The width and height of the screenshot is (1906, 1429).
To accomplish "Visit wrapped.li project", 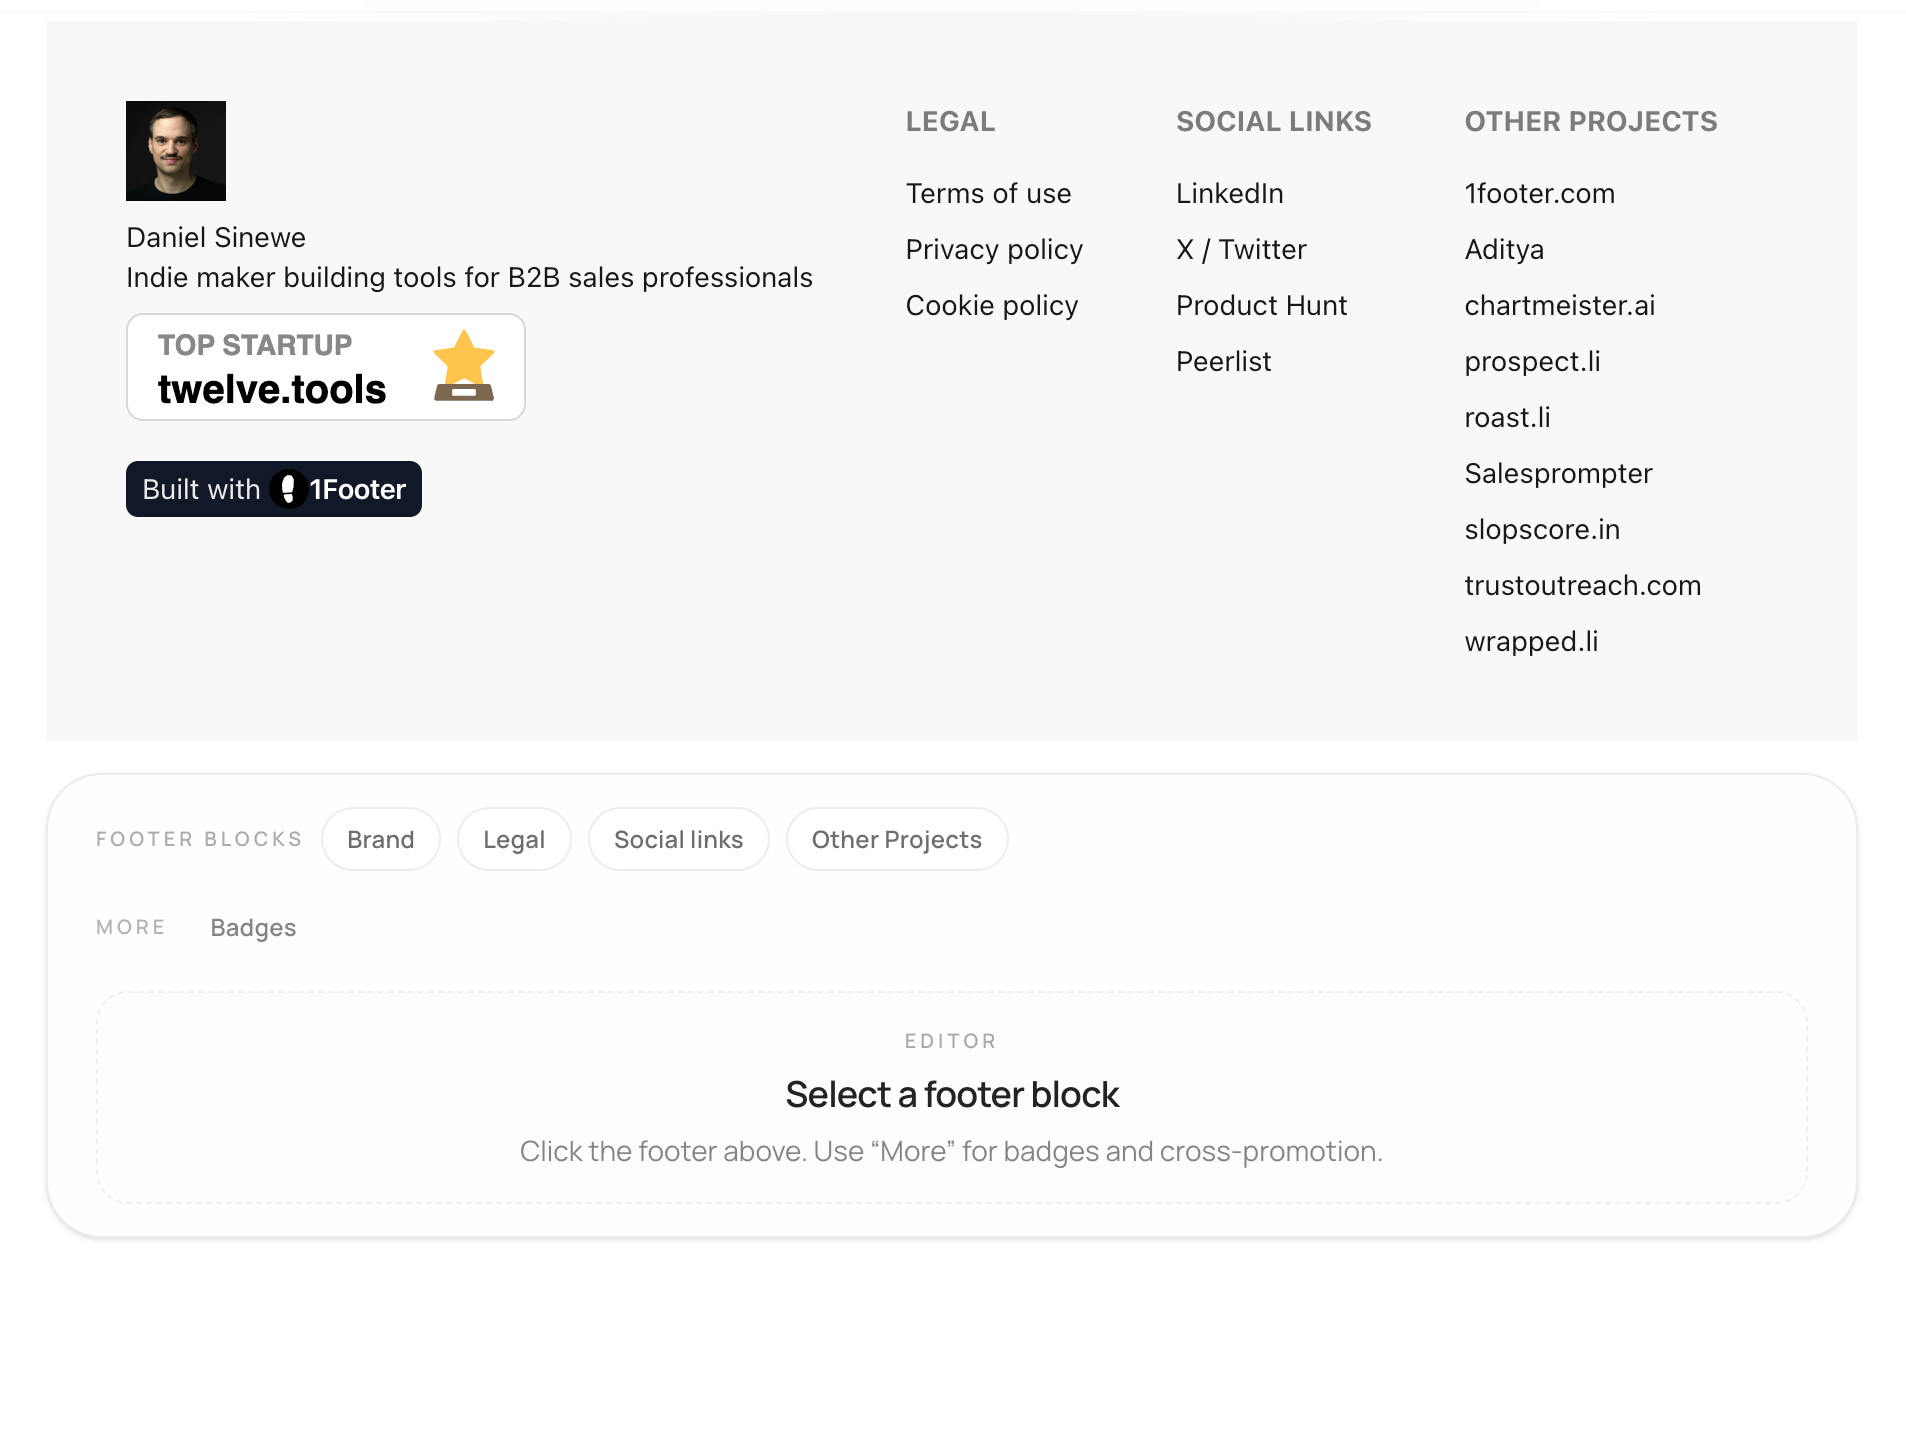I will pyautogui.click(x=1531, y=642).
